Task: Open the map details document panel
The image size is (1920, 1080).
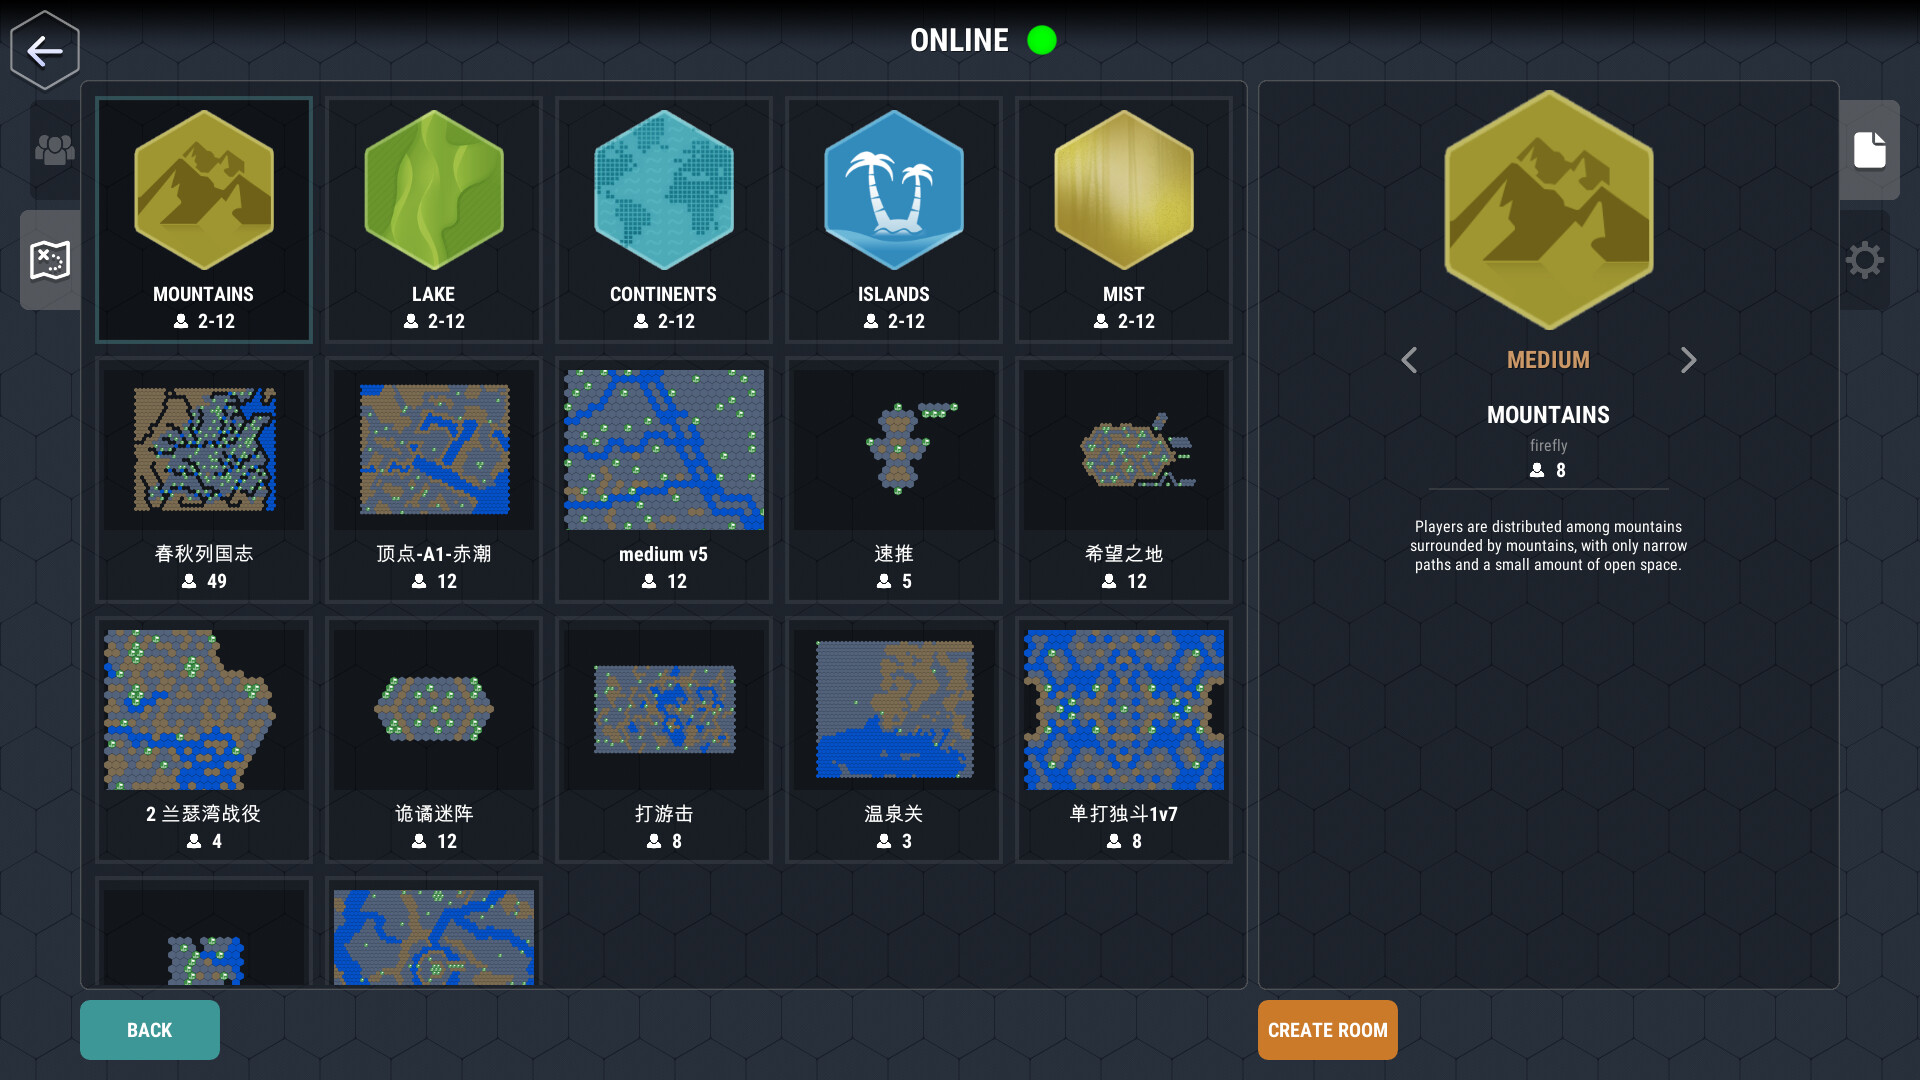Action: coord(1870,148)
